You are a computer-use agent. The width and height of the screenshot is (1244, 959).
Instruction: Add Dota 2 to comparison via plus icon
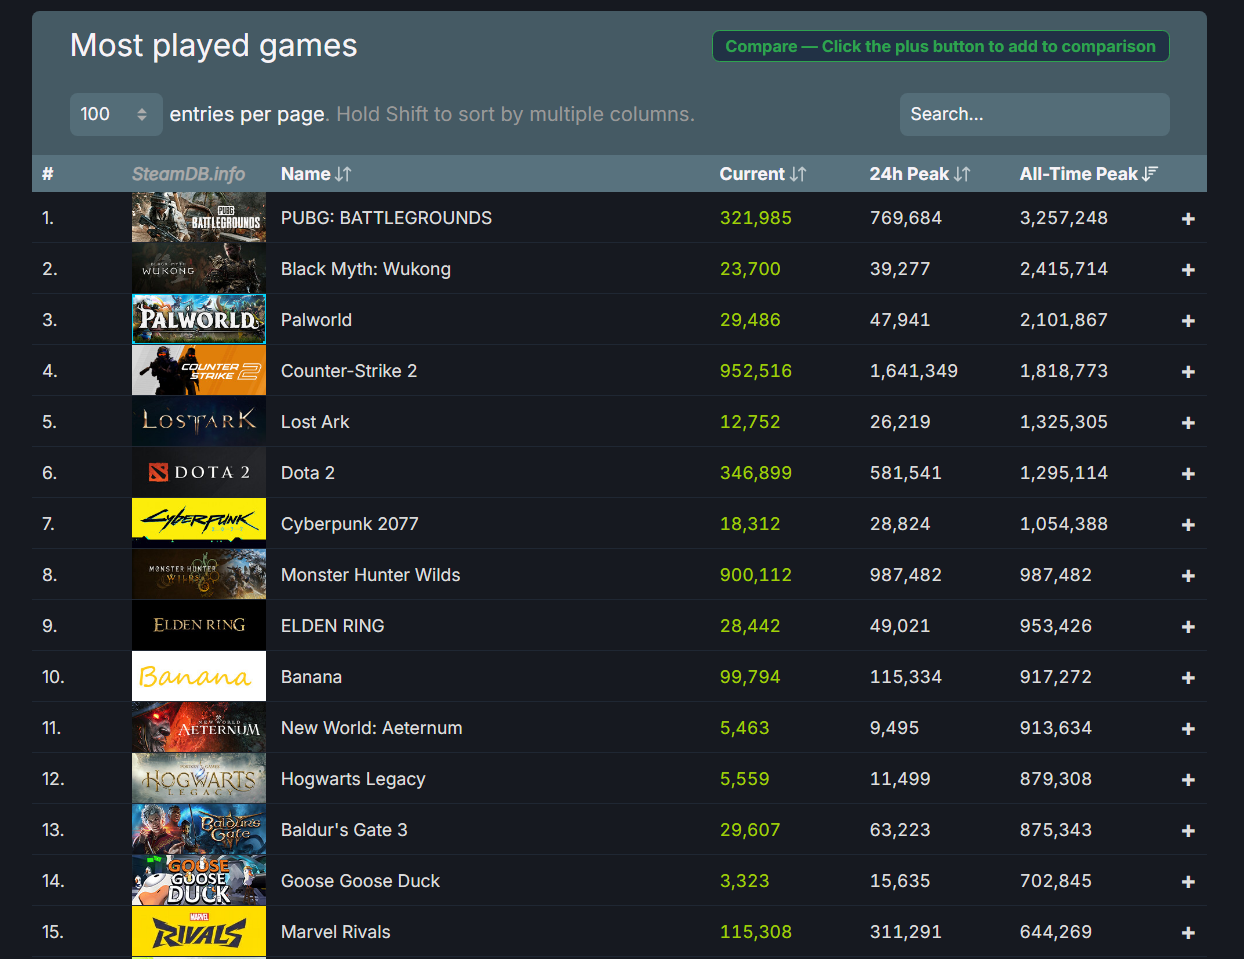[x=1188, y=474]
